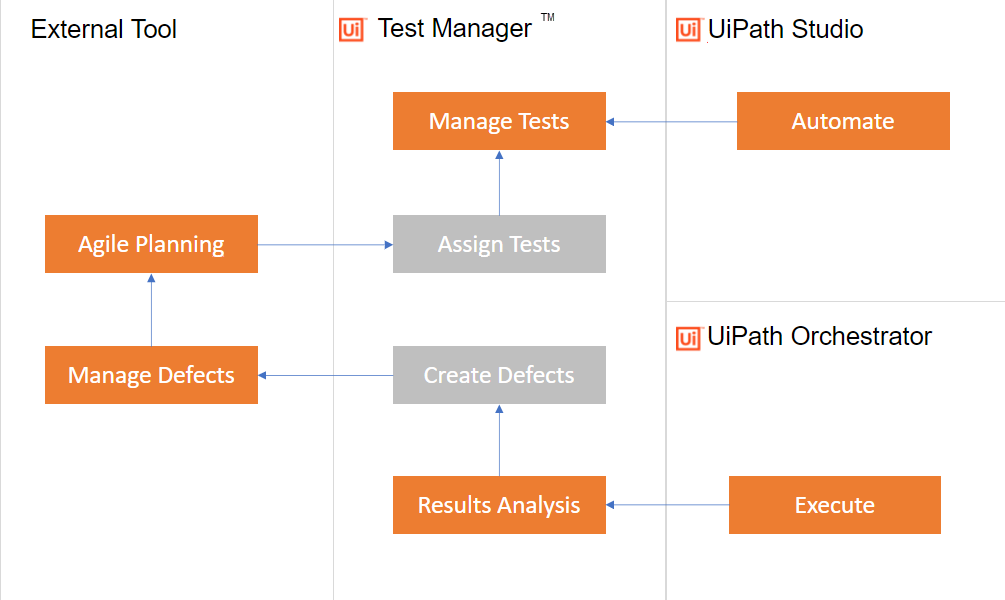Click the UiPath Orchestrator heading text
Image resolution: width=1005 pixels, height=600 pixels.
click(820, 337)
